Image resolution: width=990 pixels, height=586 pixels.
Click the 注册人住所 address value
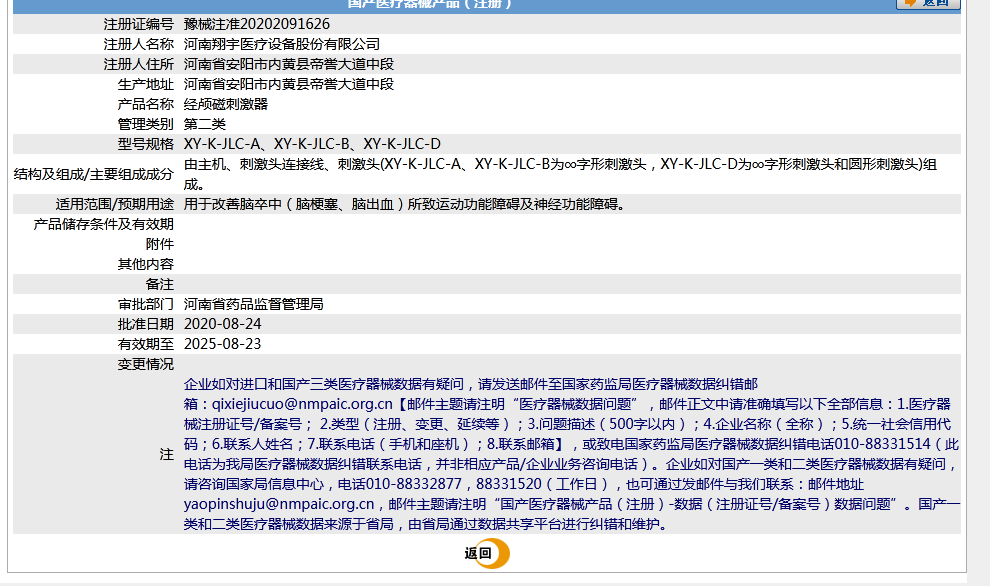point(289,64)
